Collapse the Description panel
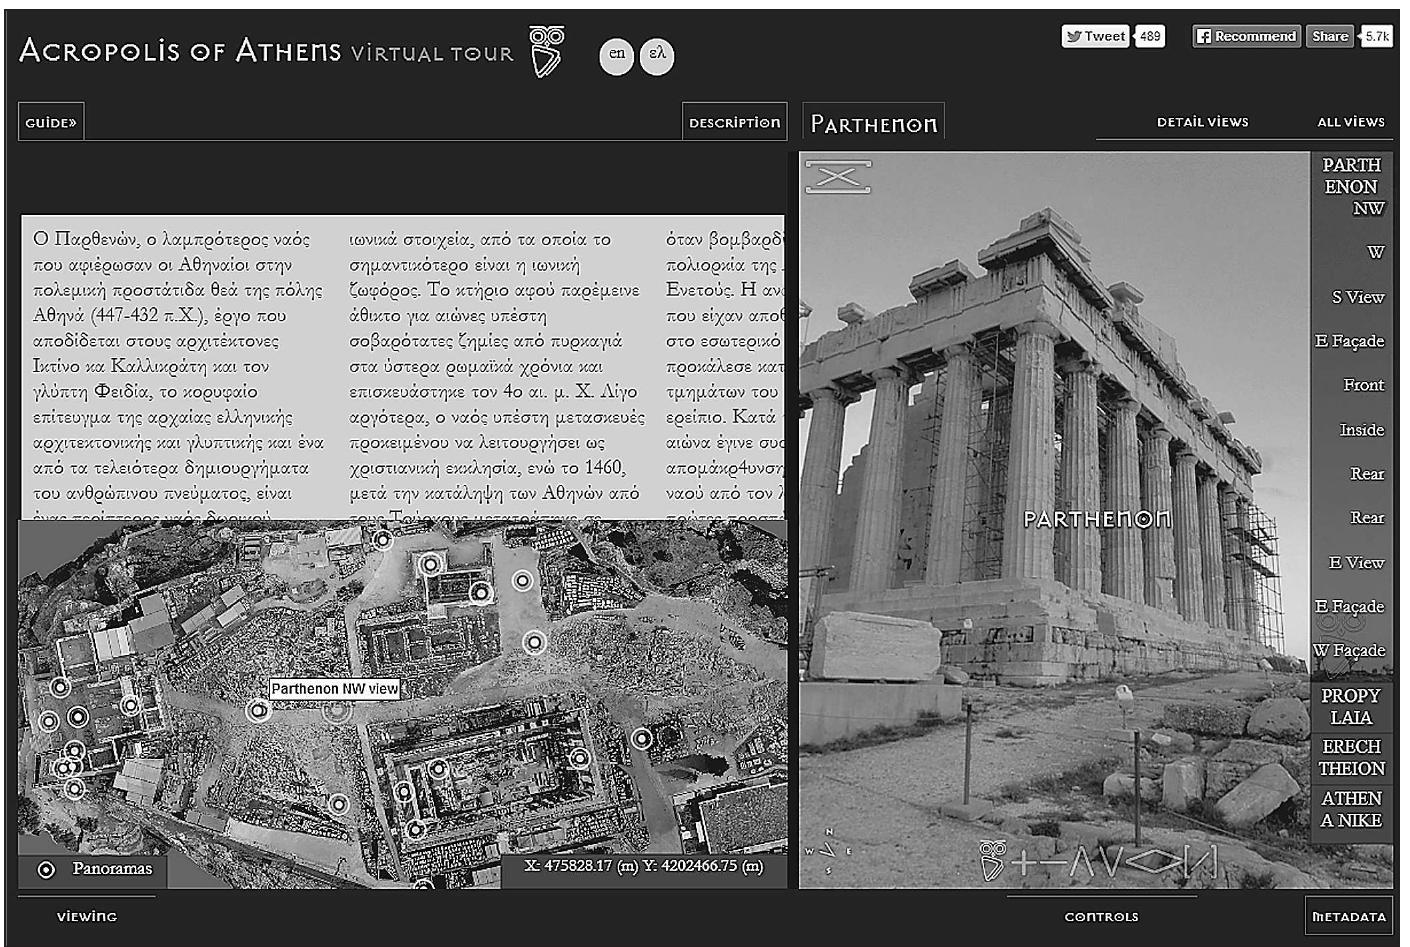Screen dimensions: 1410x947 tap(734, 122)
